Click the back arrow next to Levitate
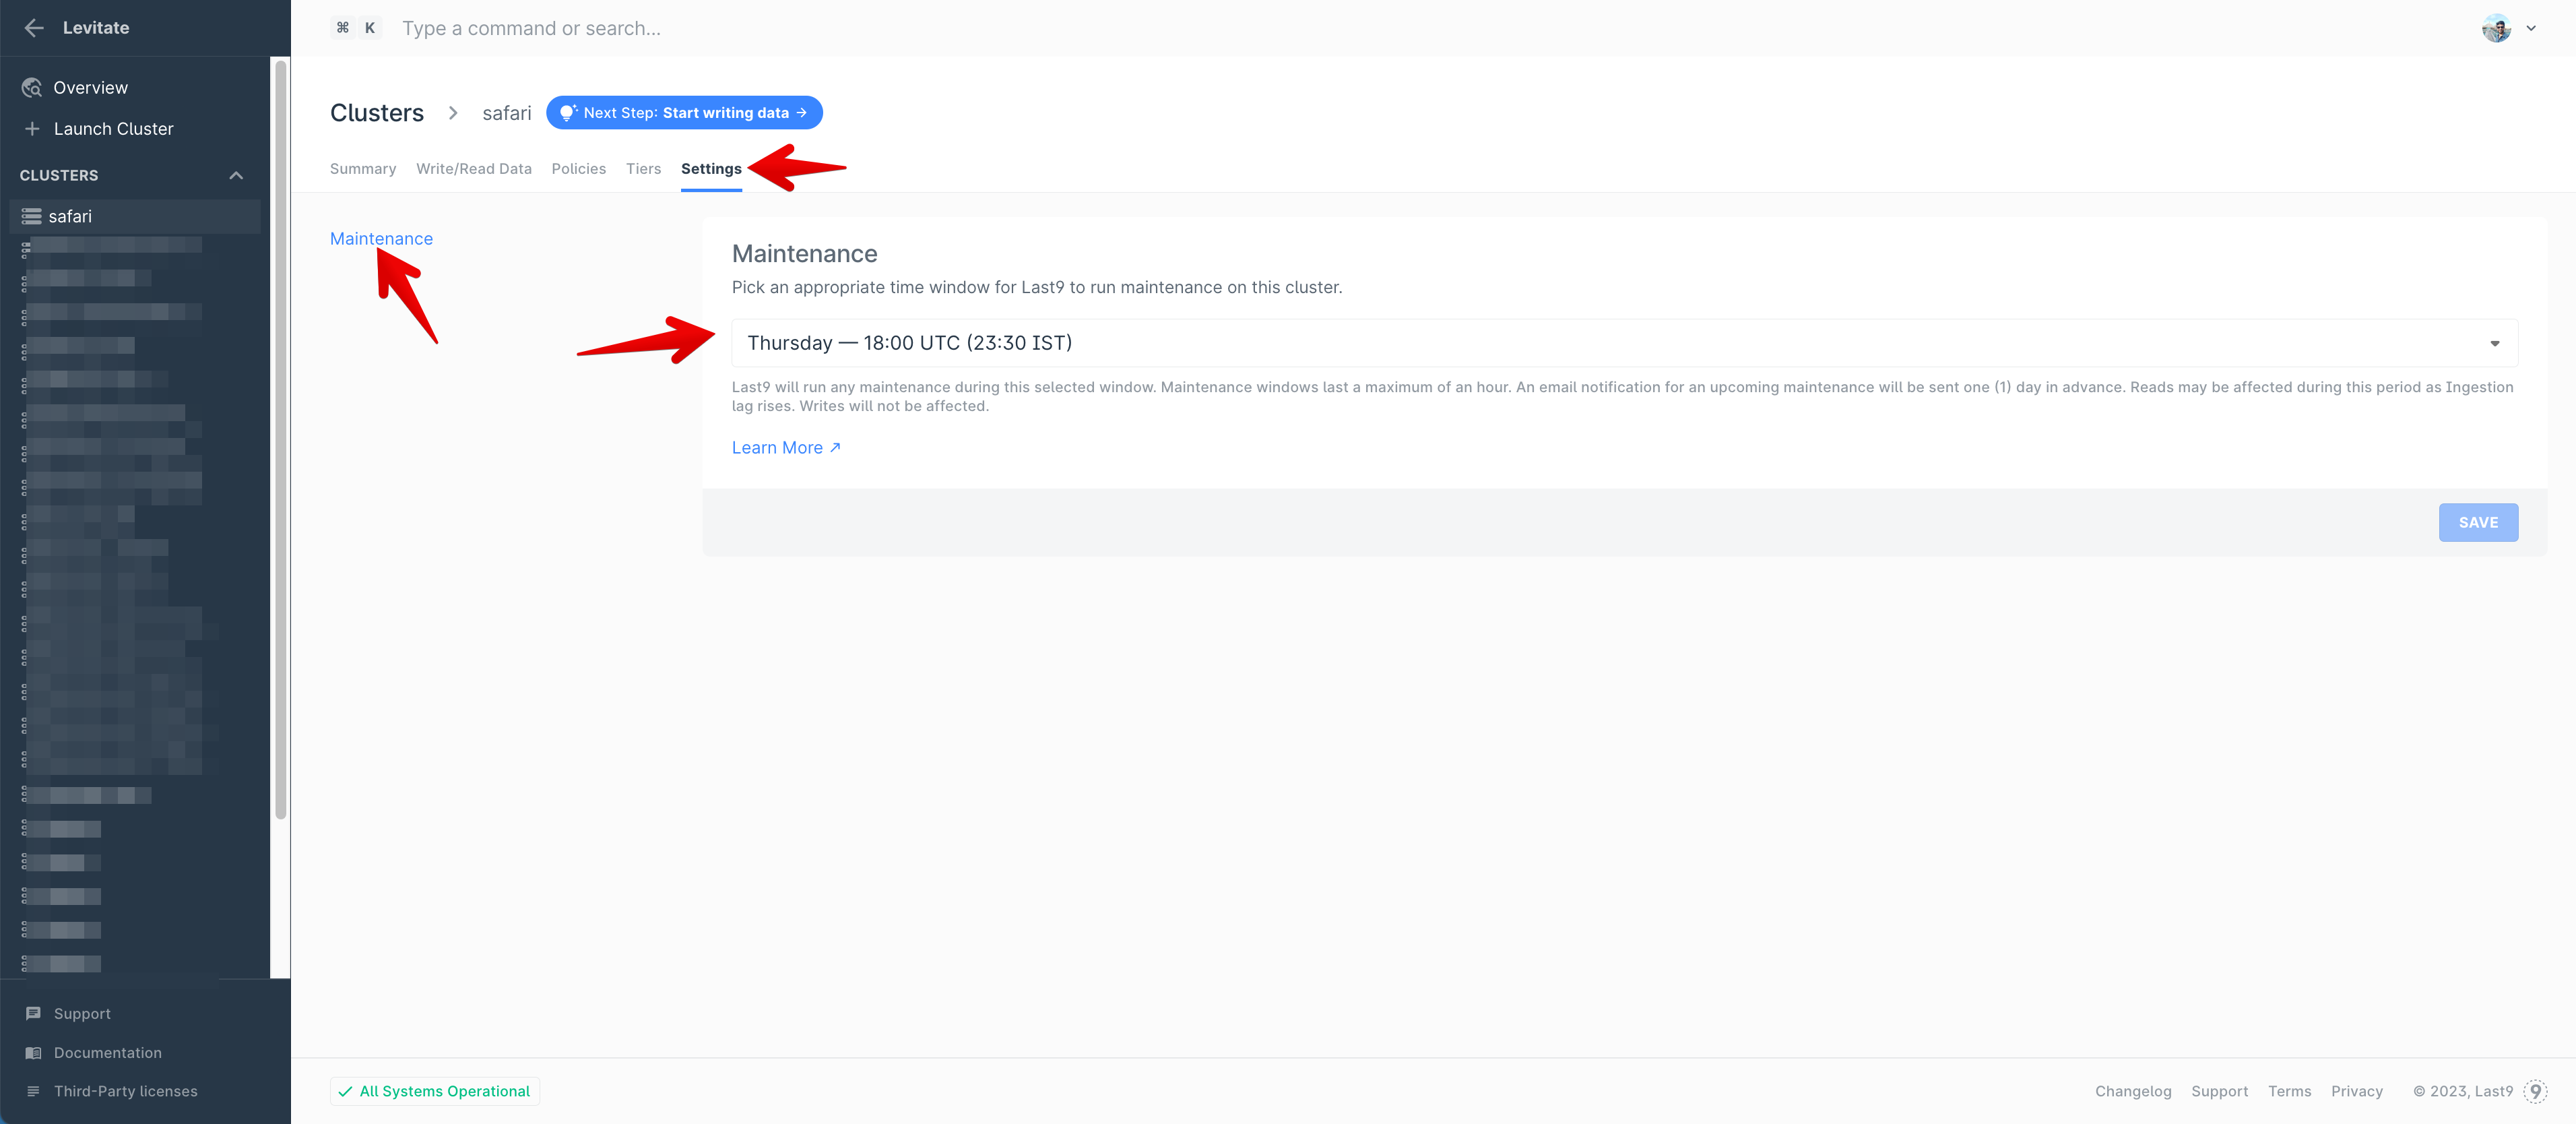 click(x=34, y=28)
